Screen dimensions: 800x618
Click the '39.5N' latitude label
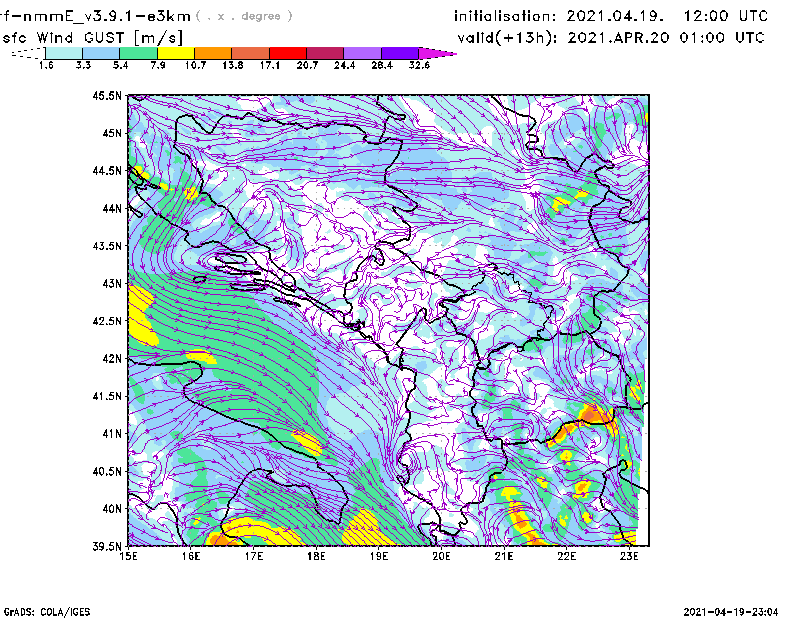[x=107, y=547]
